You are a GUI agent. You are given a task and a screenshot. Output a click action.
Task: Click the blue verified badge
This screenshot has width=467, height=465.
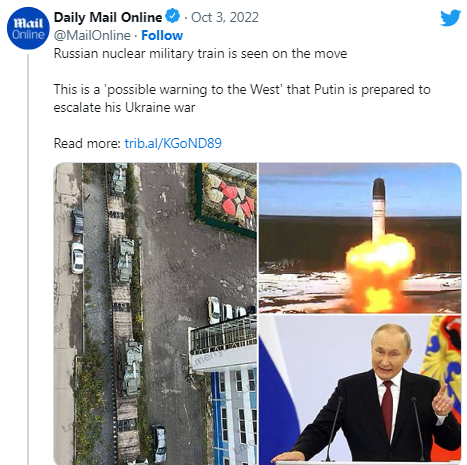[x=173, y=17]
